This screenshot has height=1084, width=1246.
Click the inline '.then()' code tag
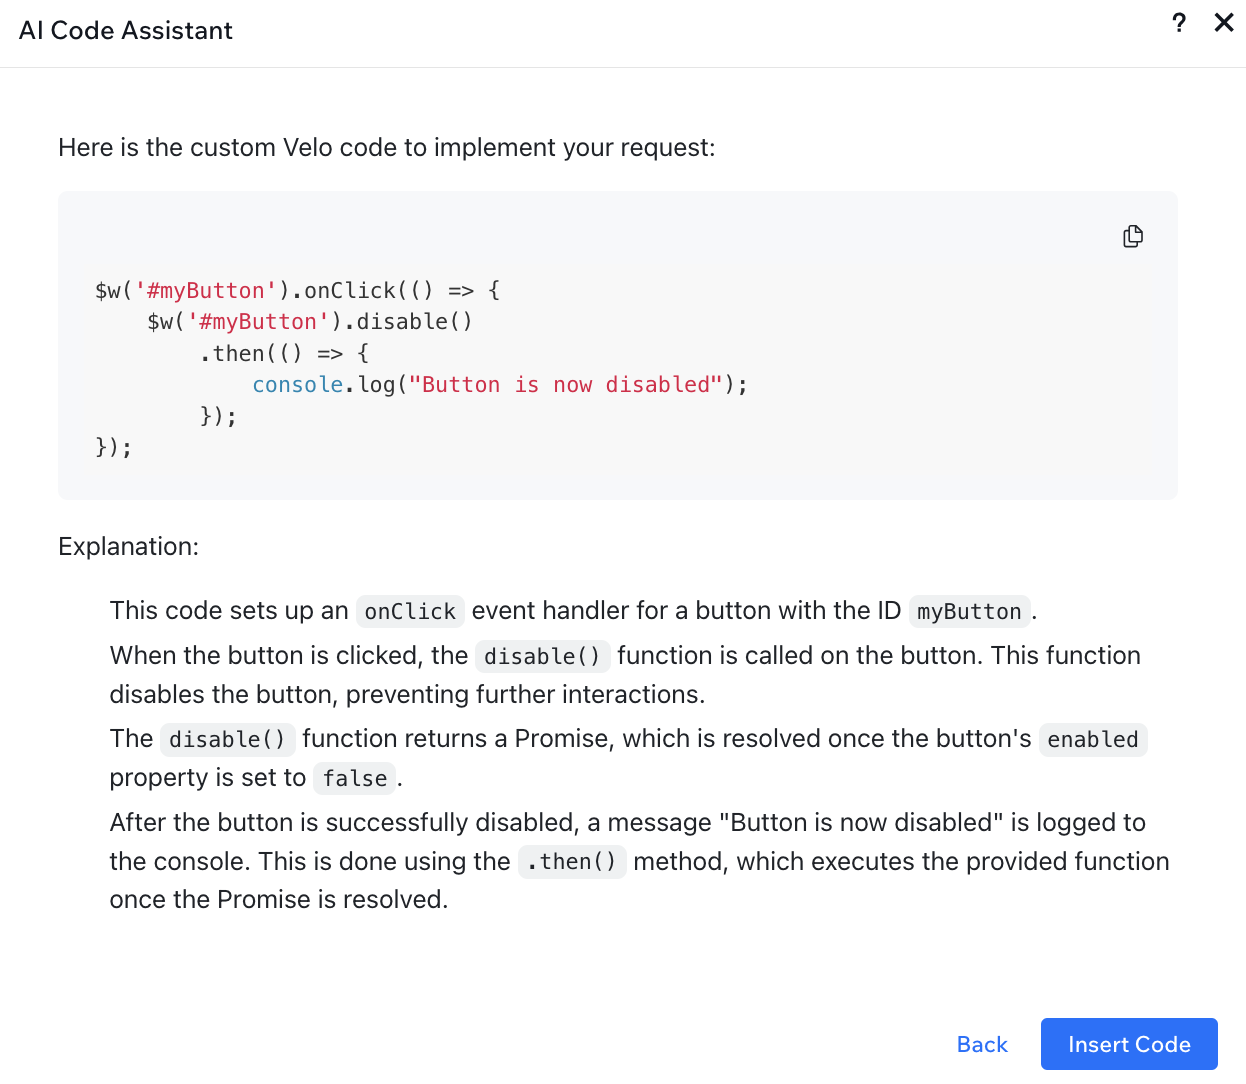click(x=572, y=861)
